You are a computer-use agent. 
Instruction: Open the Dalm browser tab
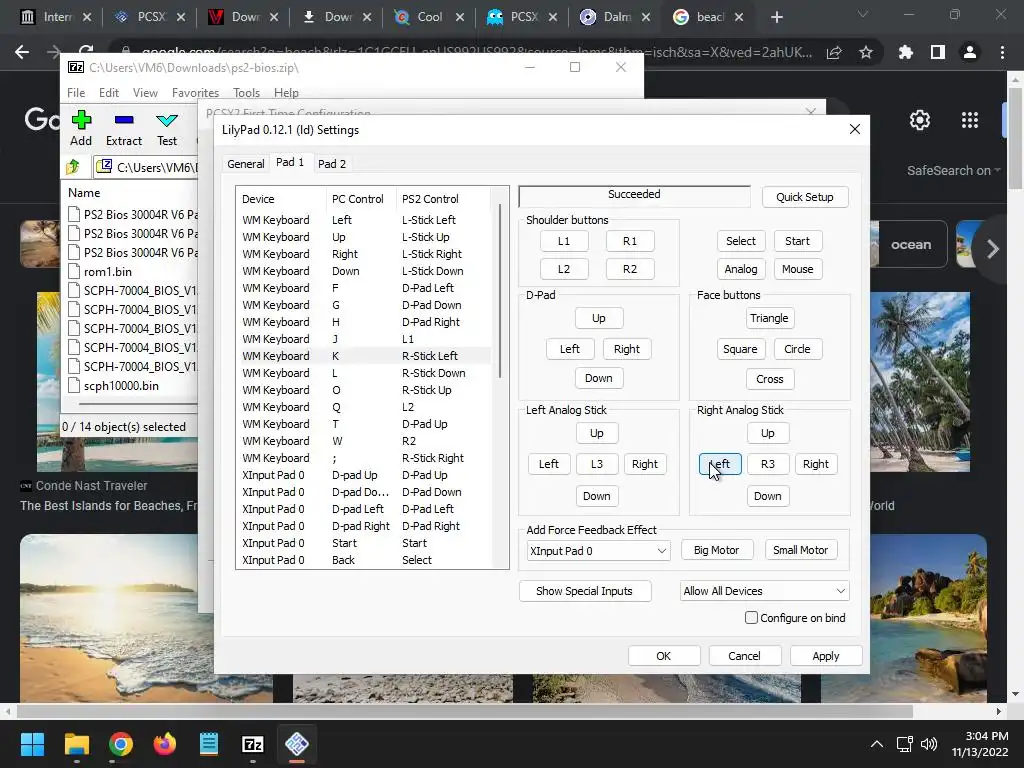pos(615,17)
